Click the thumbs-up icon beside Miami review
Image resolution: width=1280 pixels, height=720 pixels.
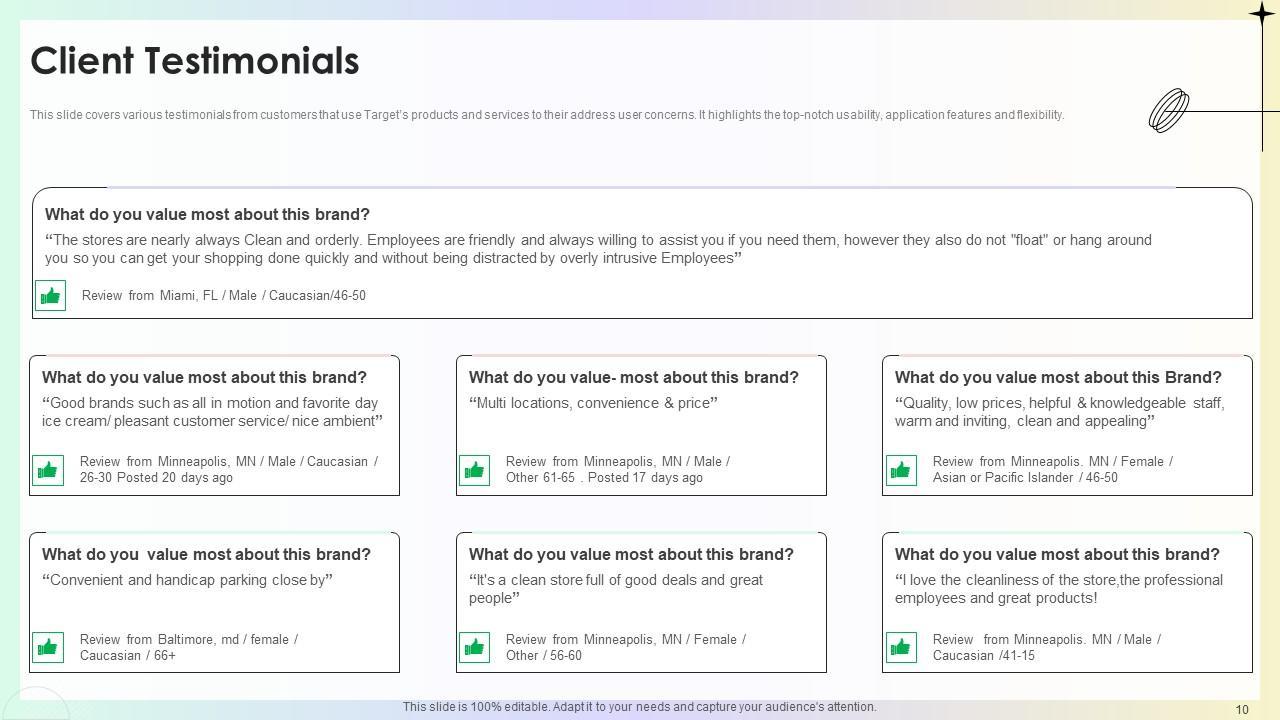(x=50, y=296)
